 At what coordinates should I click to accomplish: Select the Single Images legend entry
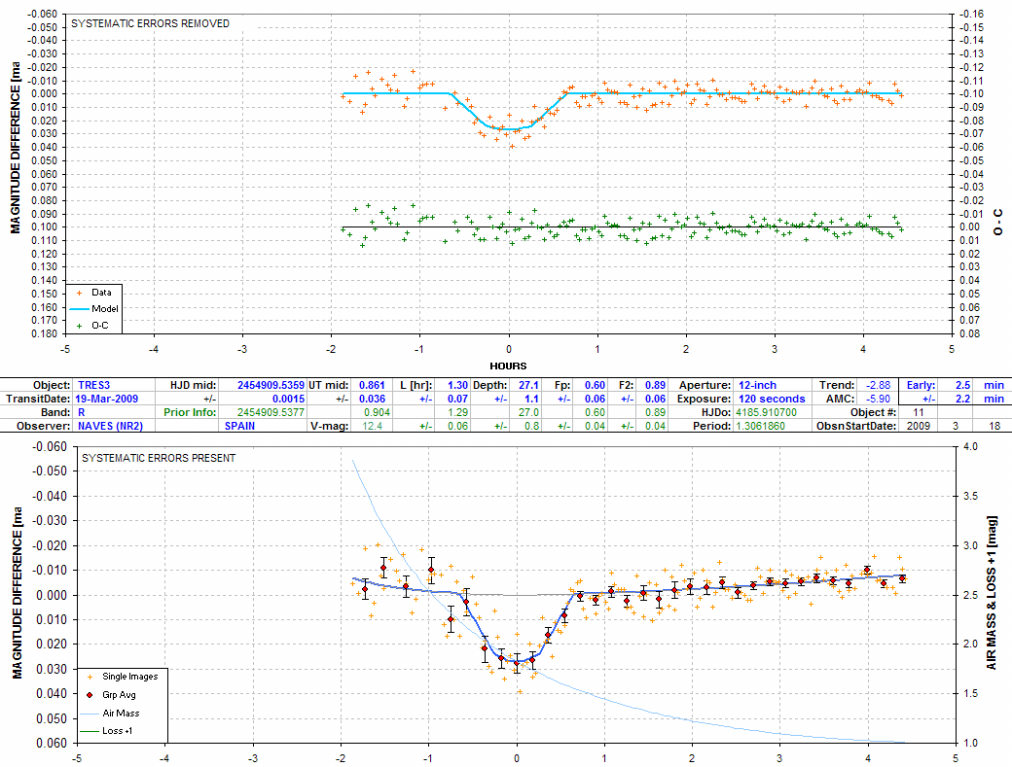tap(130, 677)
